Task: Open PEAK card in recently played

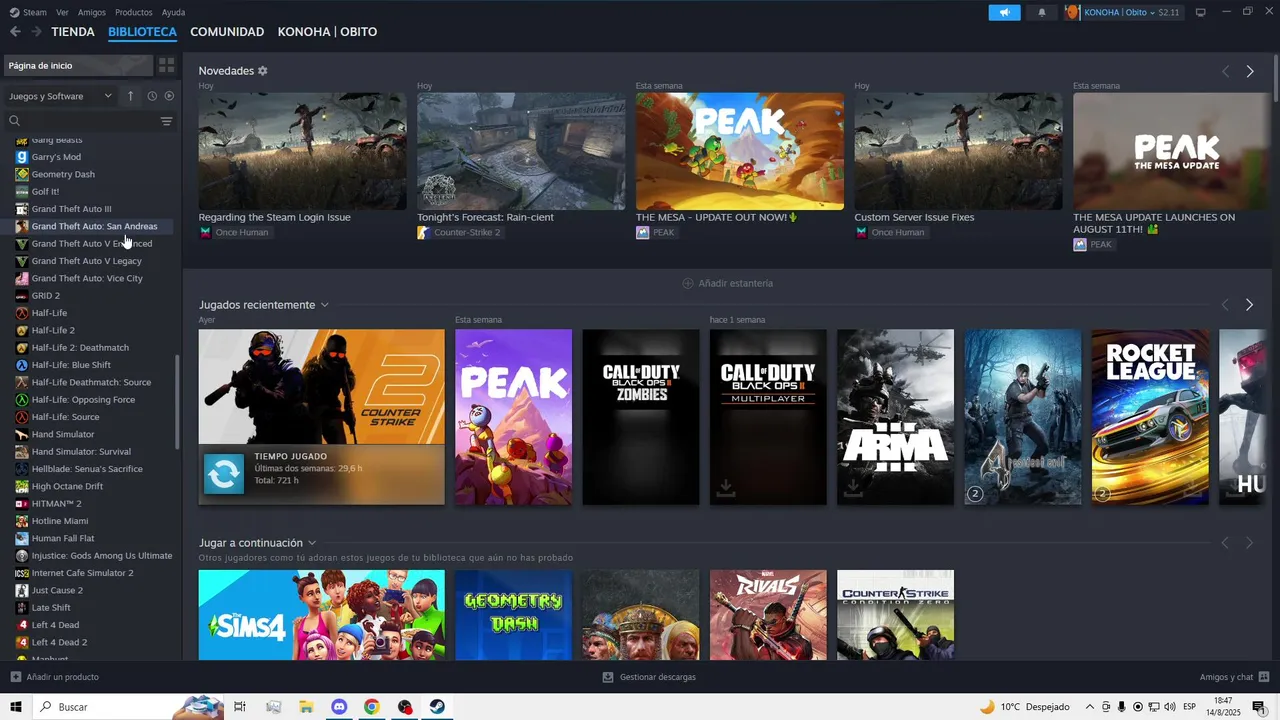Action: (513, 417)
